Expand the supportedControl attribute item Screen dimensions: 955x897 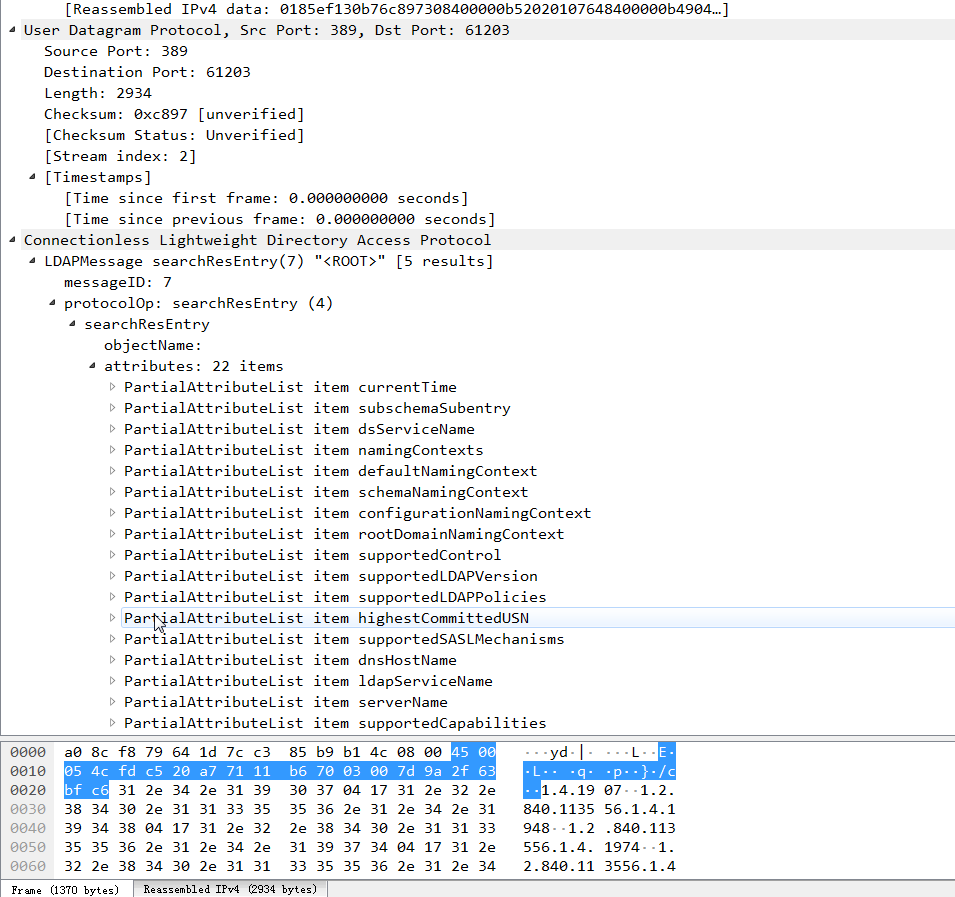click(112, 555)
